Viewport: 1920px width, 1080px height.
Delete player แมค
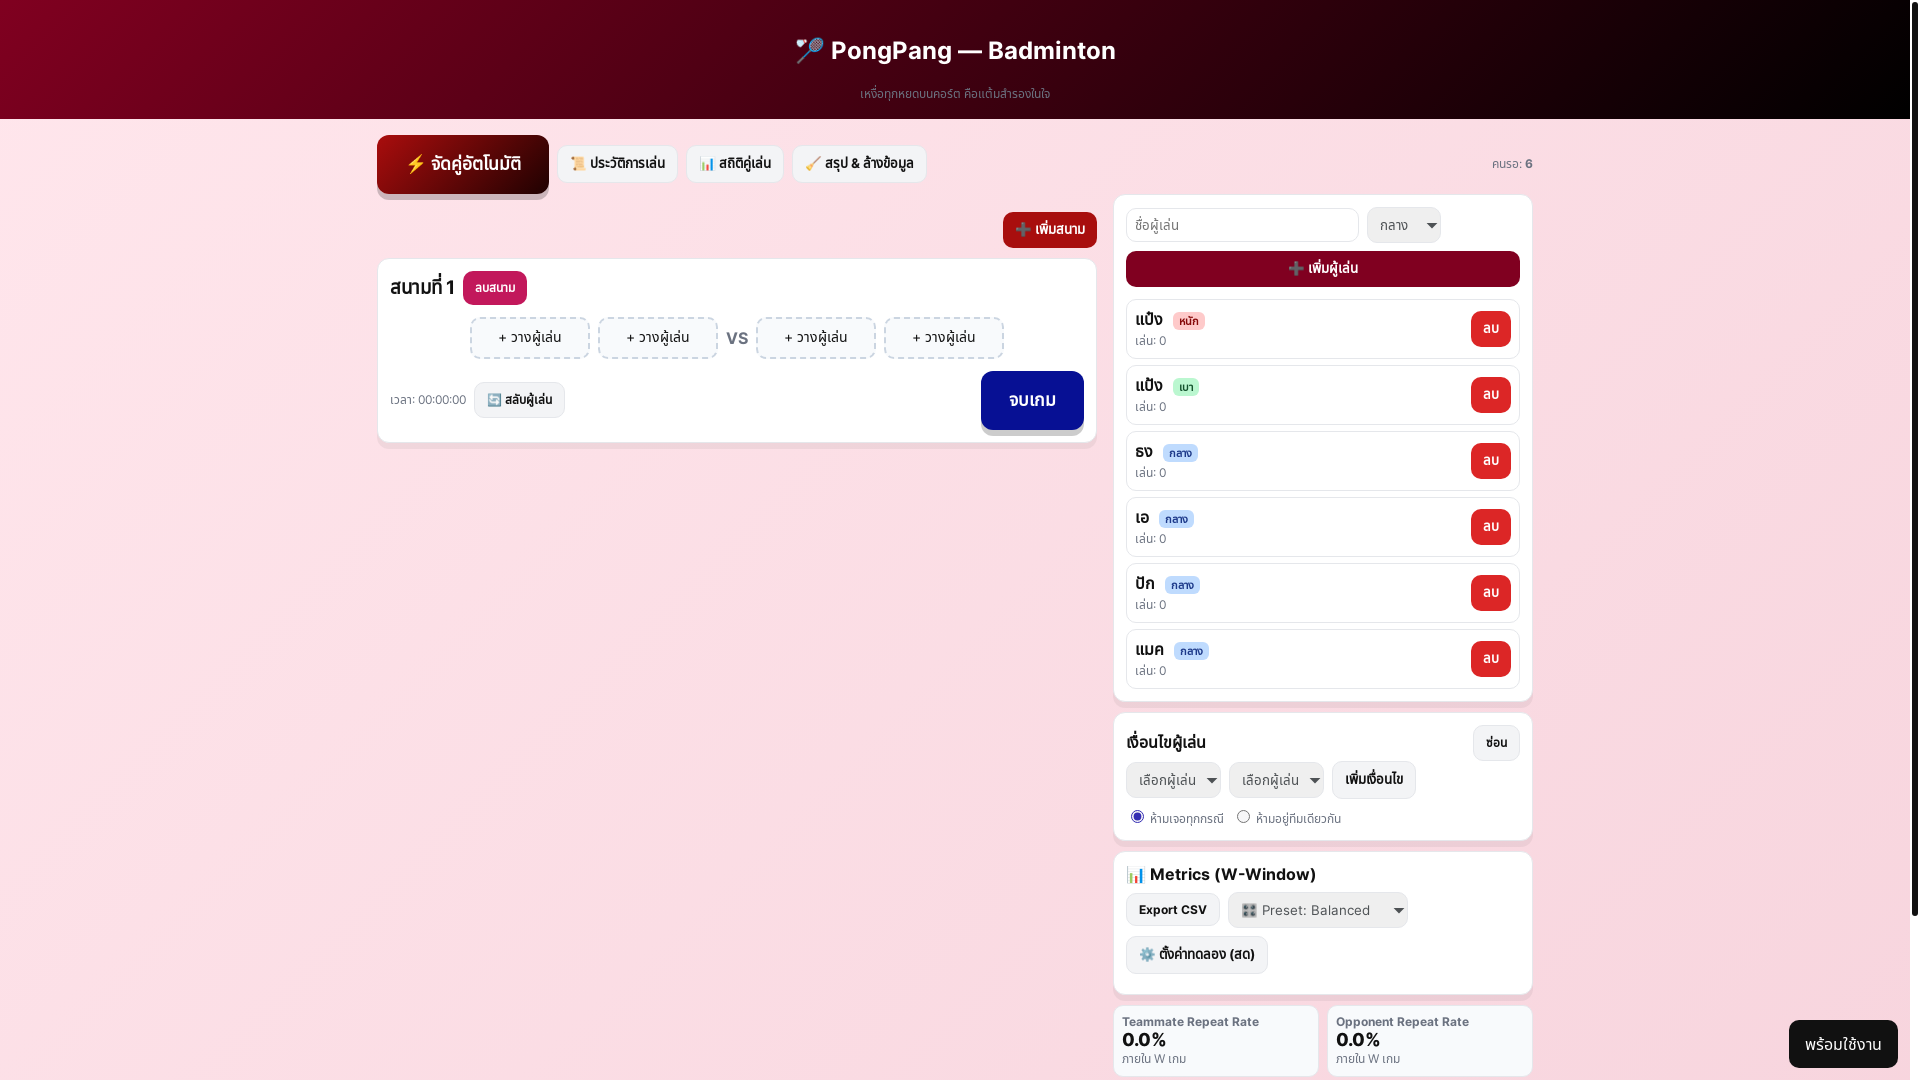(1490, 659)
